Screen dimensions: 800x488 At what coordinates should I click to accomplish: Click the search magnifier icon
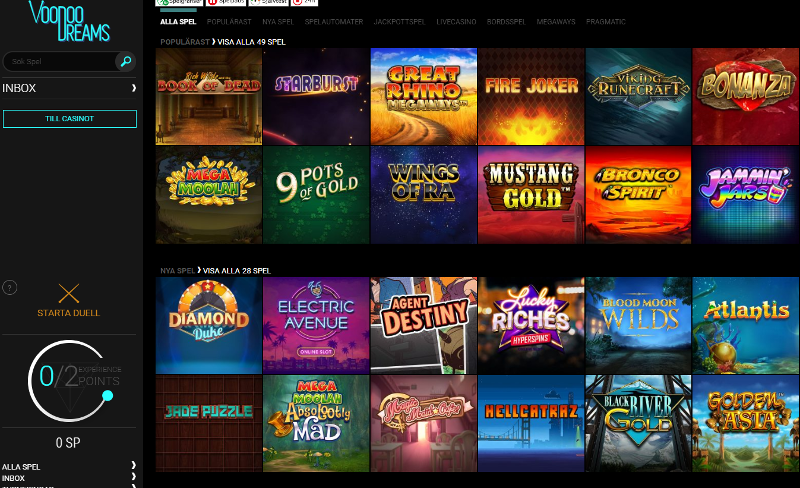[x=126, y=61]
